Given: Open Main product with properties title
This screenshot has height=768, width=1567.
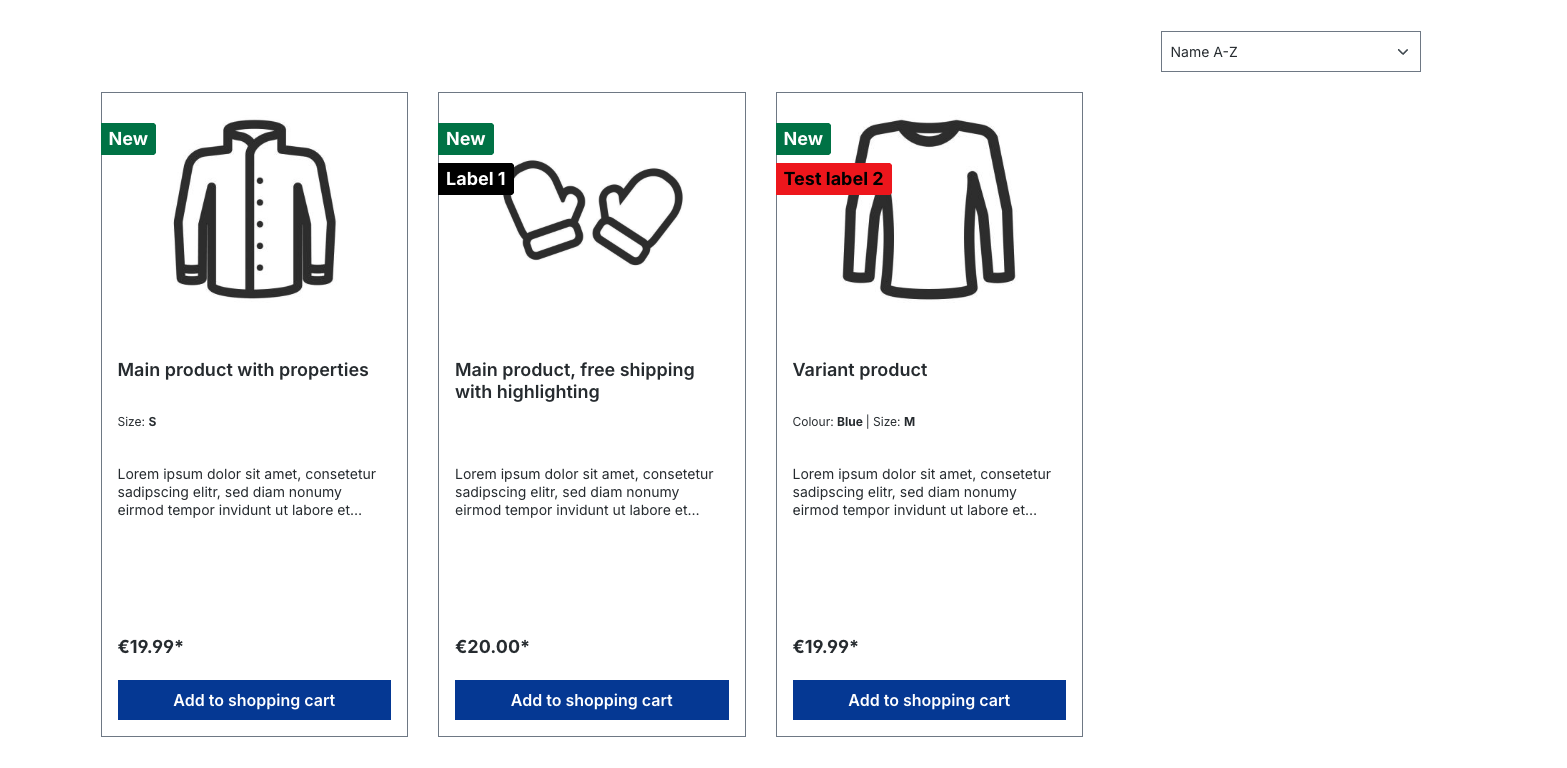Looking at the screenshot, I should (x=243, y=370).
